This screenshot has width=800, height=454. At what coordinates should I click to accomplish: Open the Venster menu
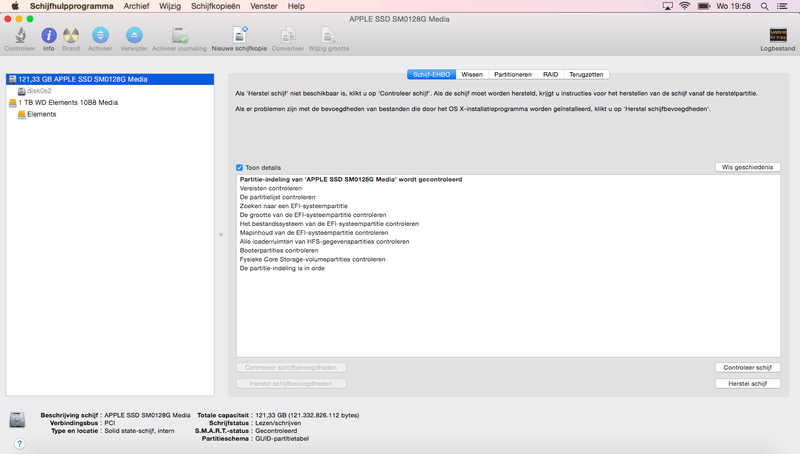pos(264,6)
